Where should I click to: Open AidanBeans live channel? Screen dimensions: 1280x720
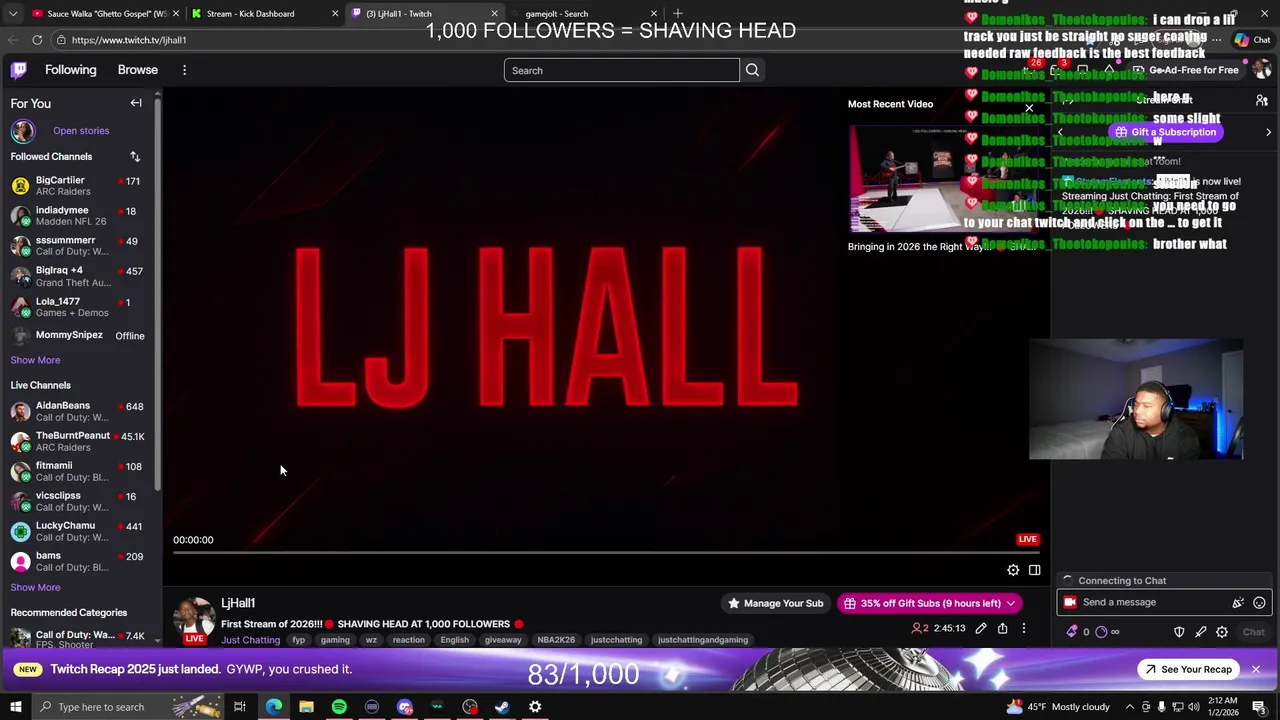coord(78,411)
